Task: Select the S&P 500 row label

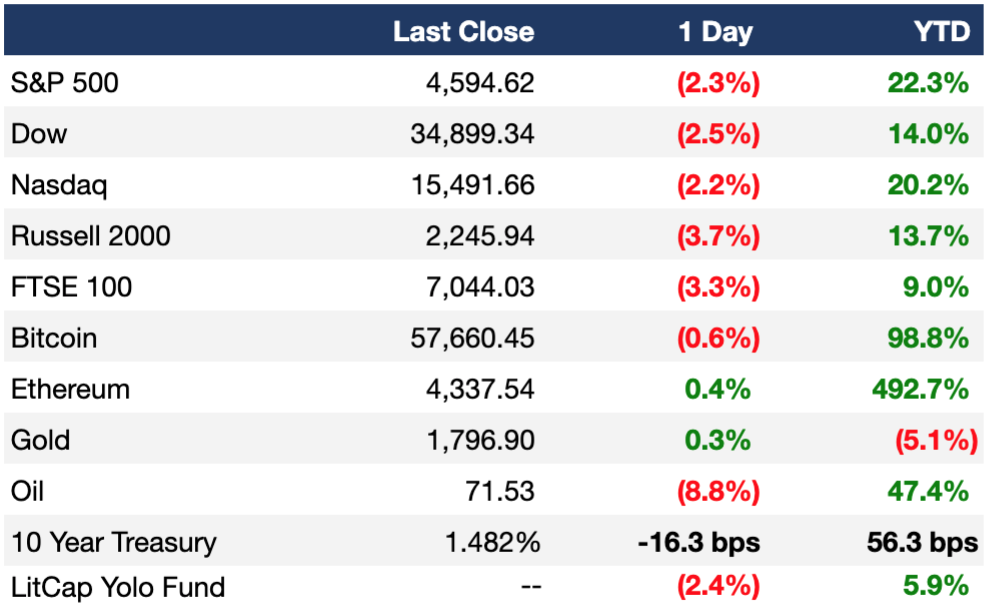Action: click(64, 83)
